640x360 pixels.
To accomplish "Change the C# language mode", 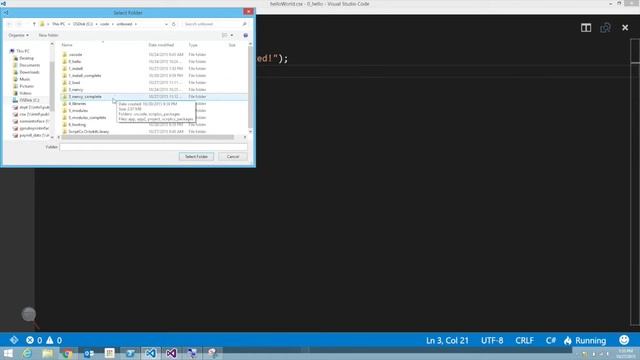I will [x=551, y=340].
